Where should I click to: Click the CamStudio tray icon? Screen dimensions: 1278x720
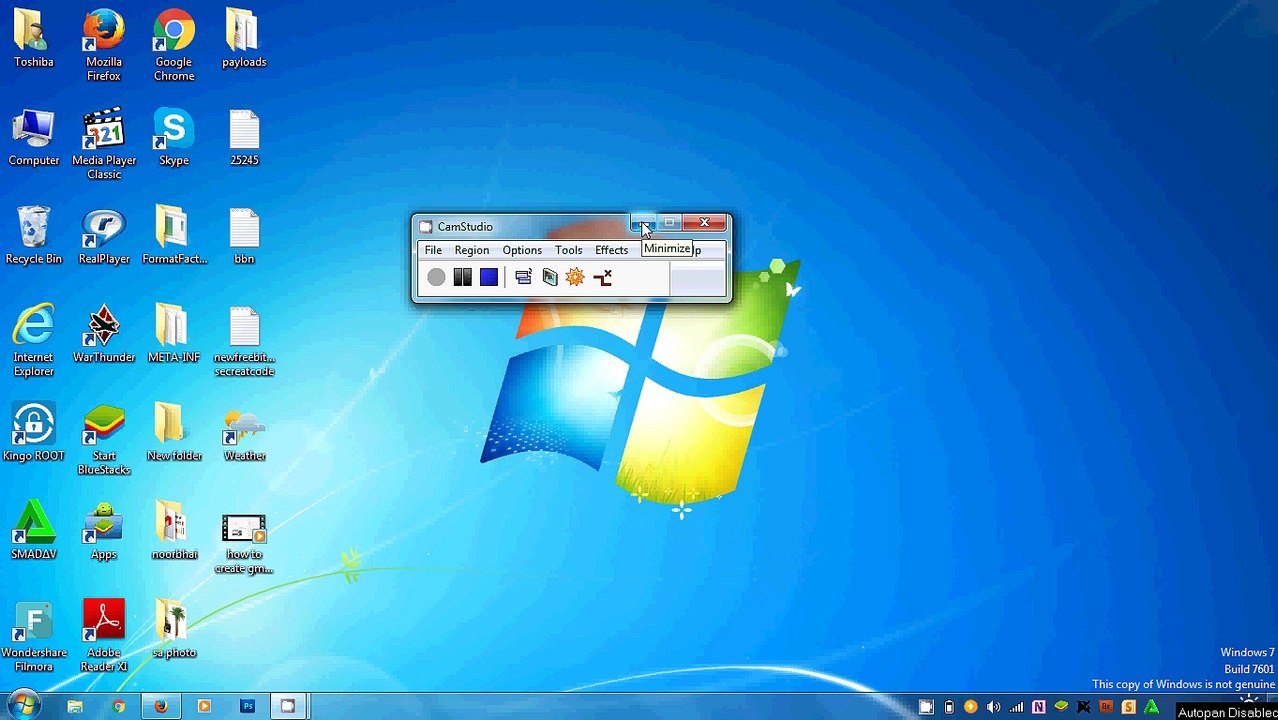(x=926, y=708)
